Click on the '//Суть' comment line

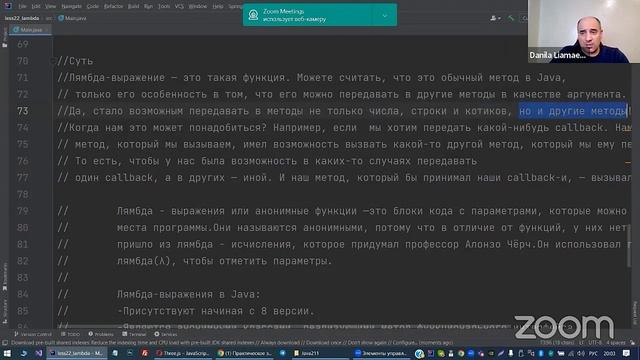(x=75, y=61)
